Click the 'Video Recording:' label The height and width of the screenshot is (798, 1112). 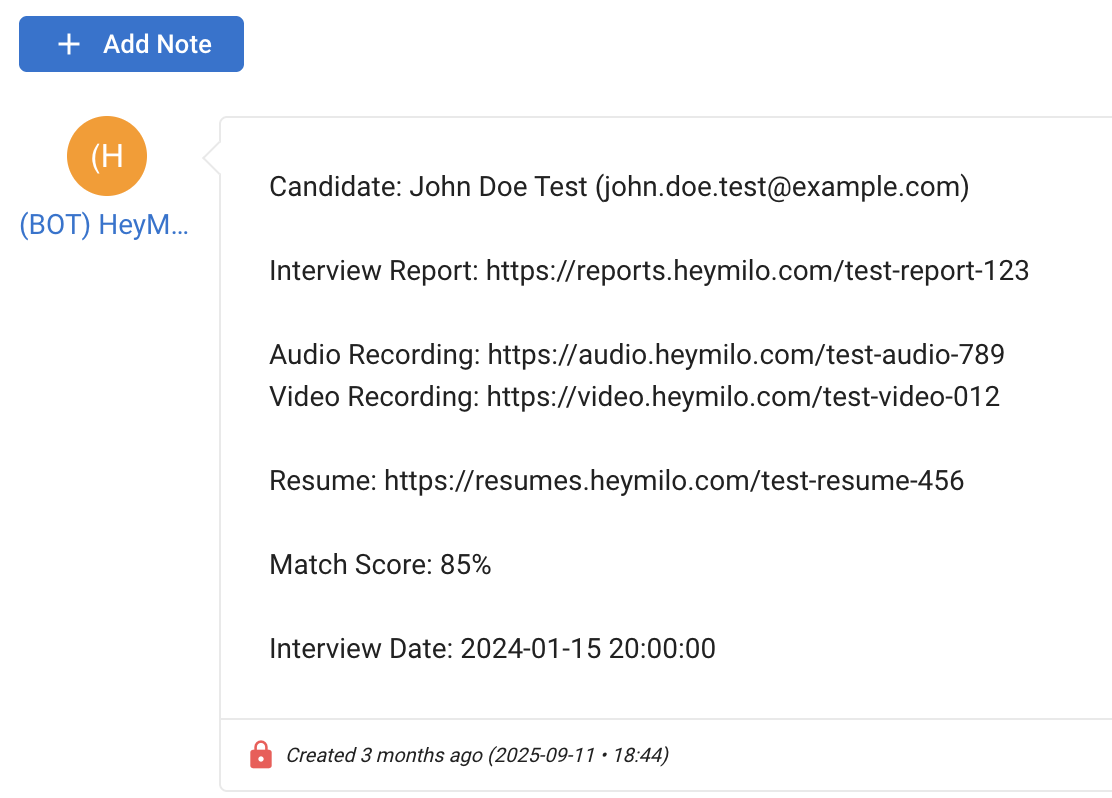tap(374, 397)
